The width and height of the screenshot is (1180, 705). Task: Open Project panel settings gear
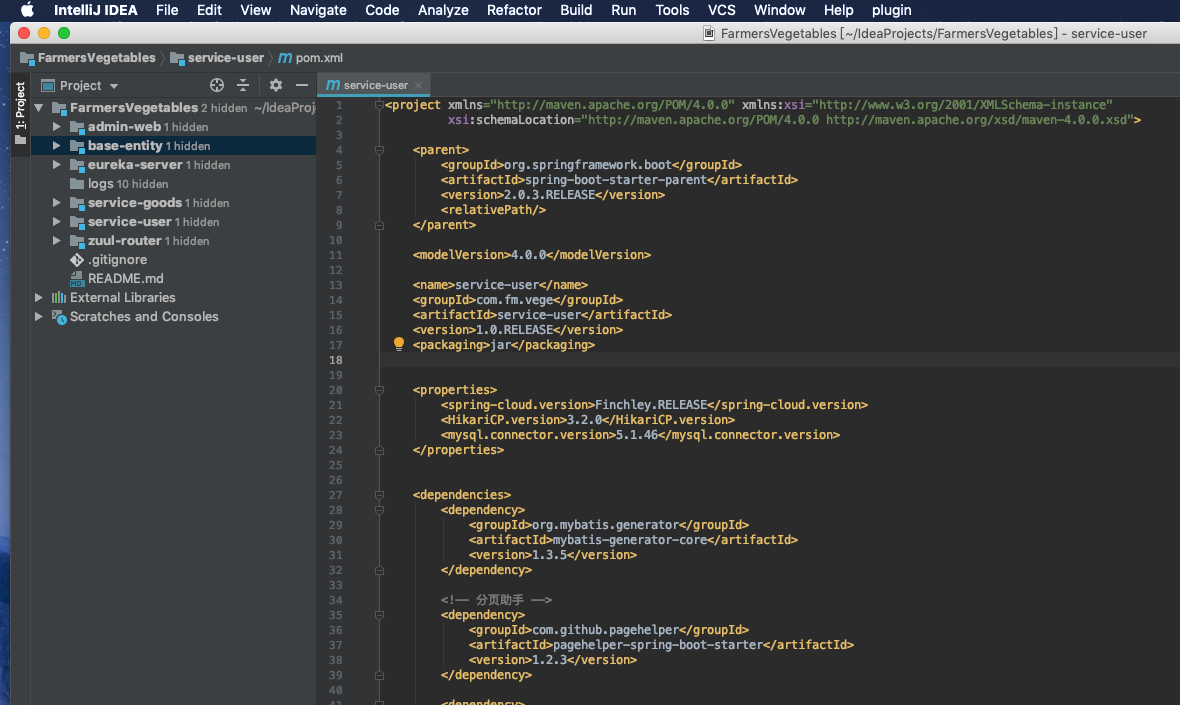pos(276,86)
